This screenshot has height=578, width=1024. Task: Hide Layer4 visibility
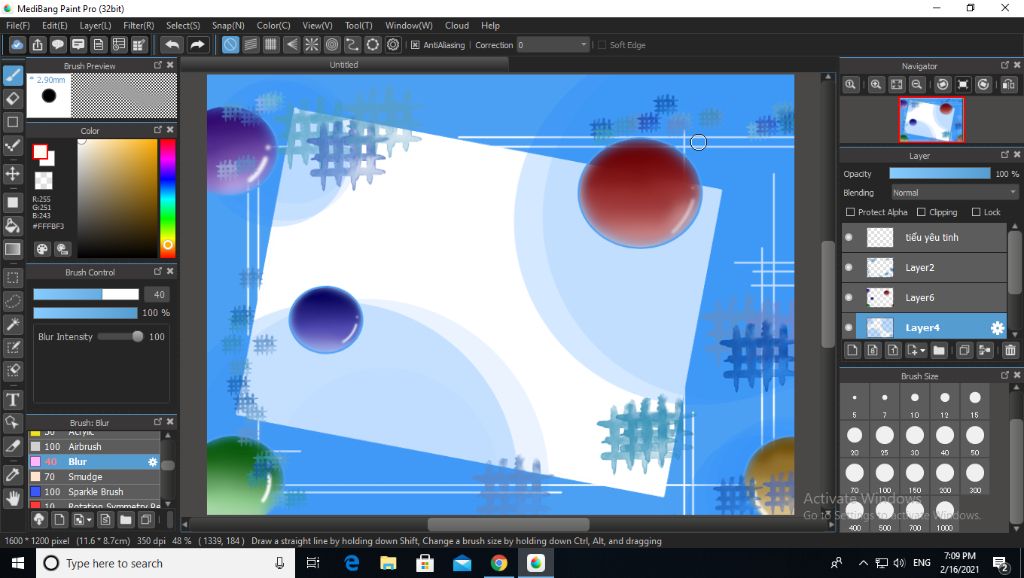point(848,328)
